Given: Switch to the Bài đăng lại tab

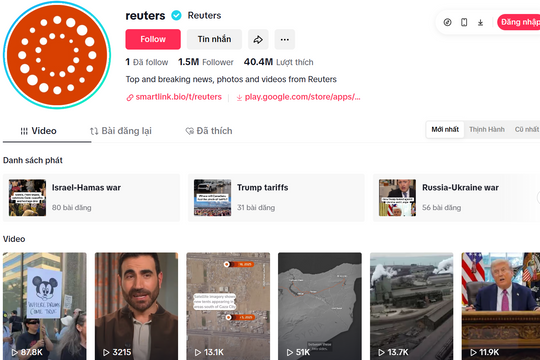Looking at the screenshot, I should coord(121,131).
